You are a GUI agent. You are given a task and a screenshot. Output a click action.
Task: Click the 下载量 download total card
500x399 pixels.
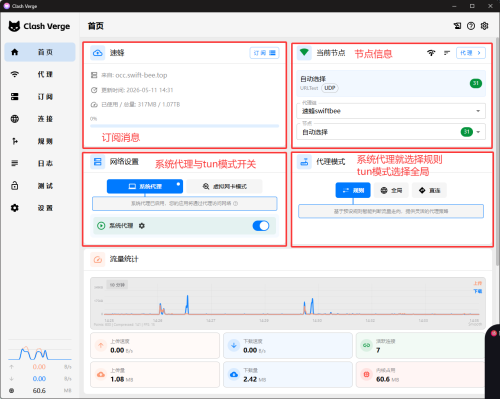(288, 374)
